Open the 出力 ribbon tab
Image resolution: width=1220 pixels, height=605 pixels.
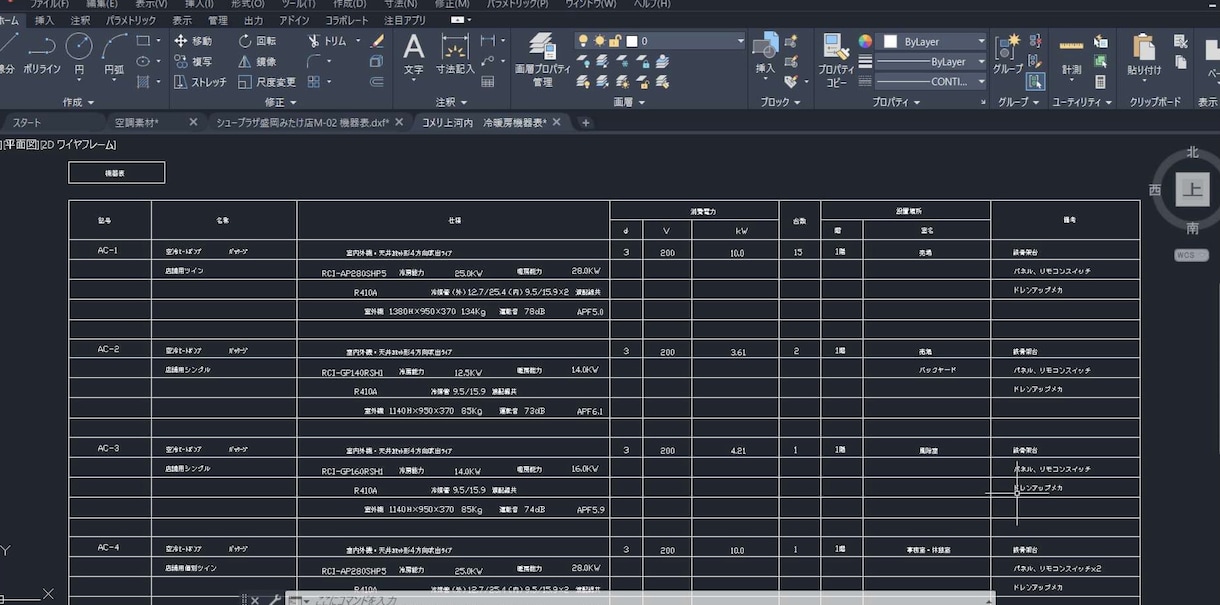253,20
